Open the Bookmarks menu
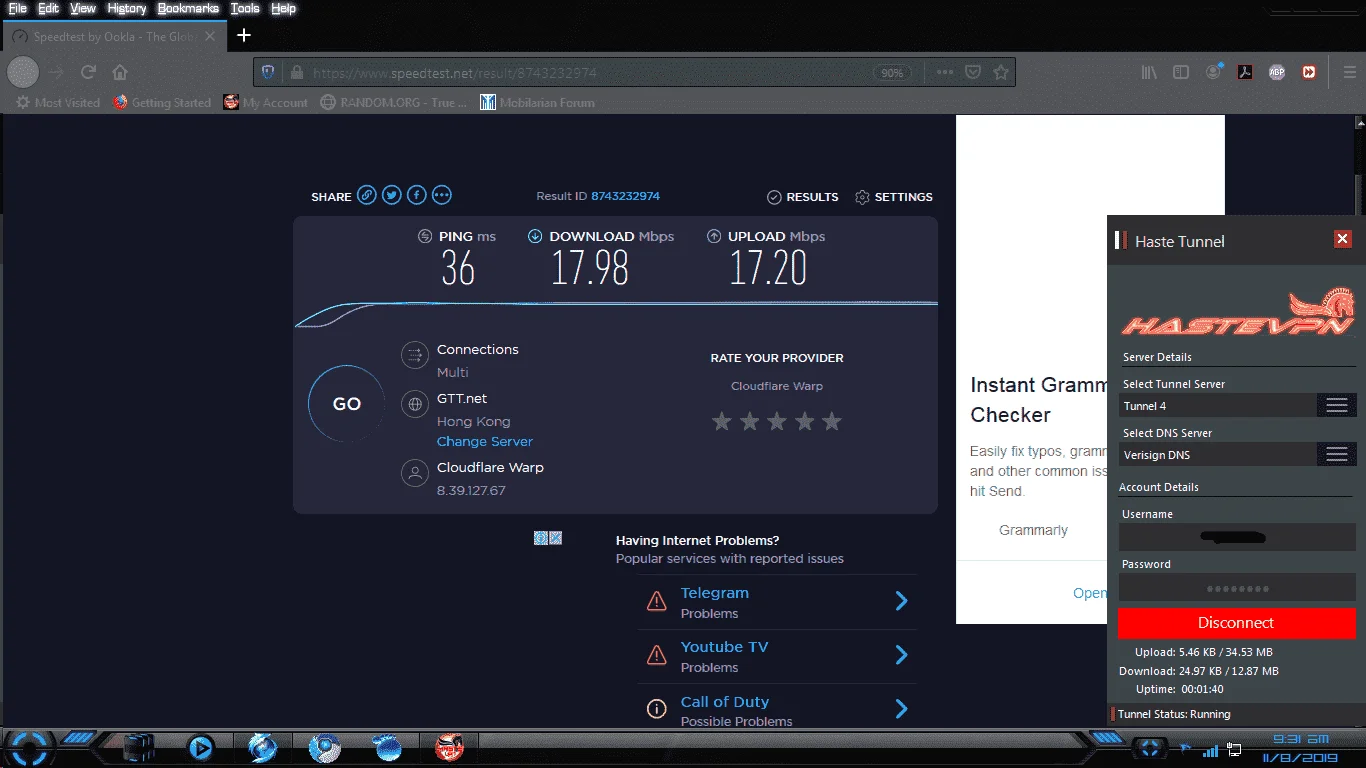The height and width of the screenshot is (768, 1366). (188, 8)
